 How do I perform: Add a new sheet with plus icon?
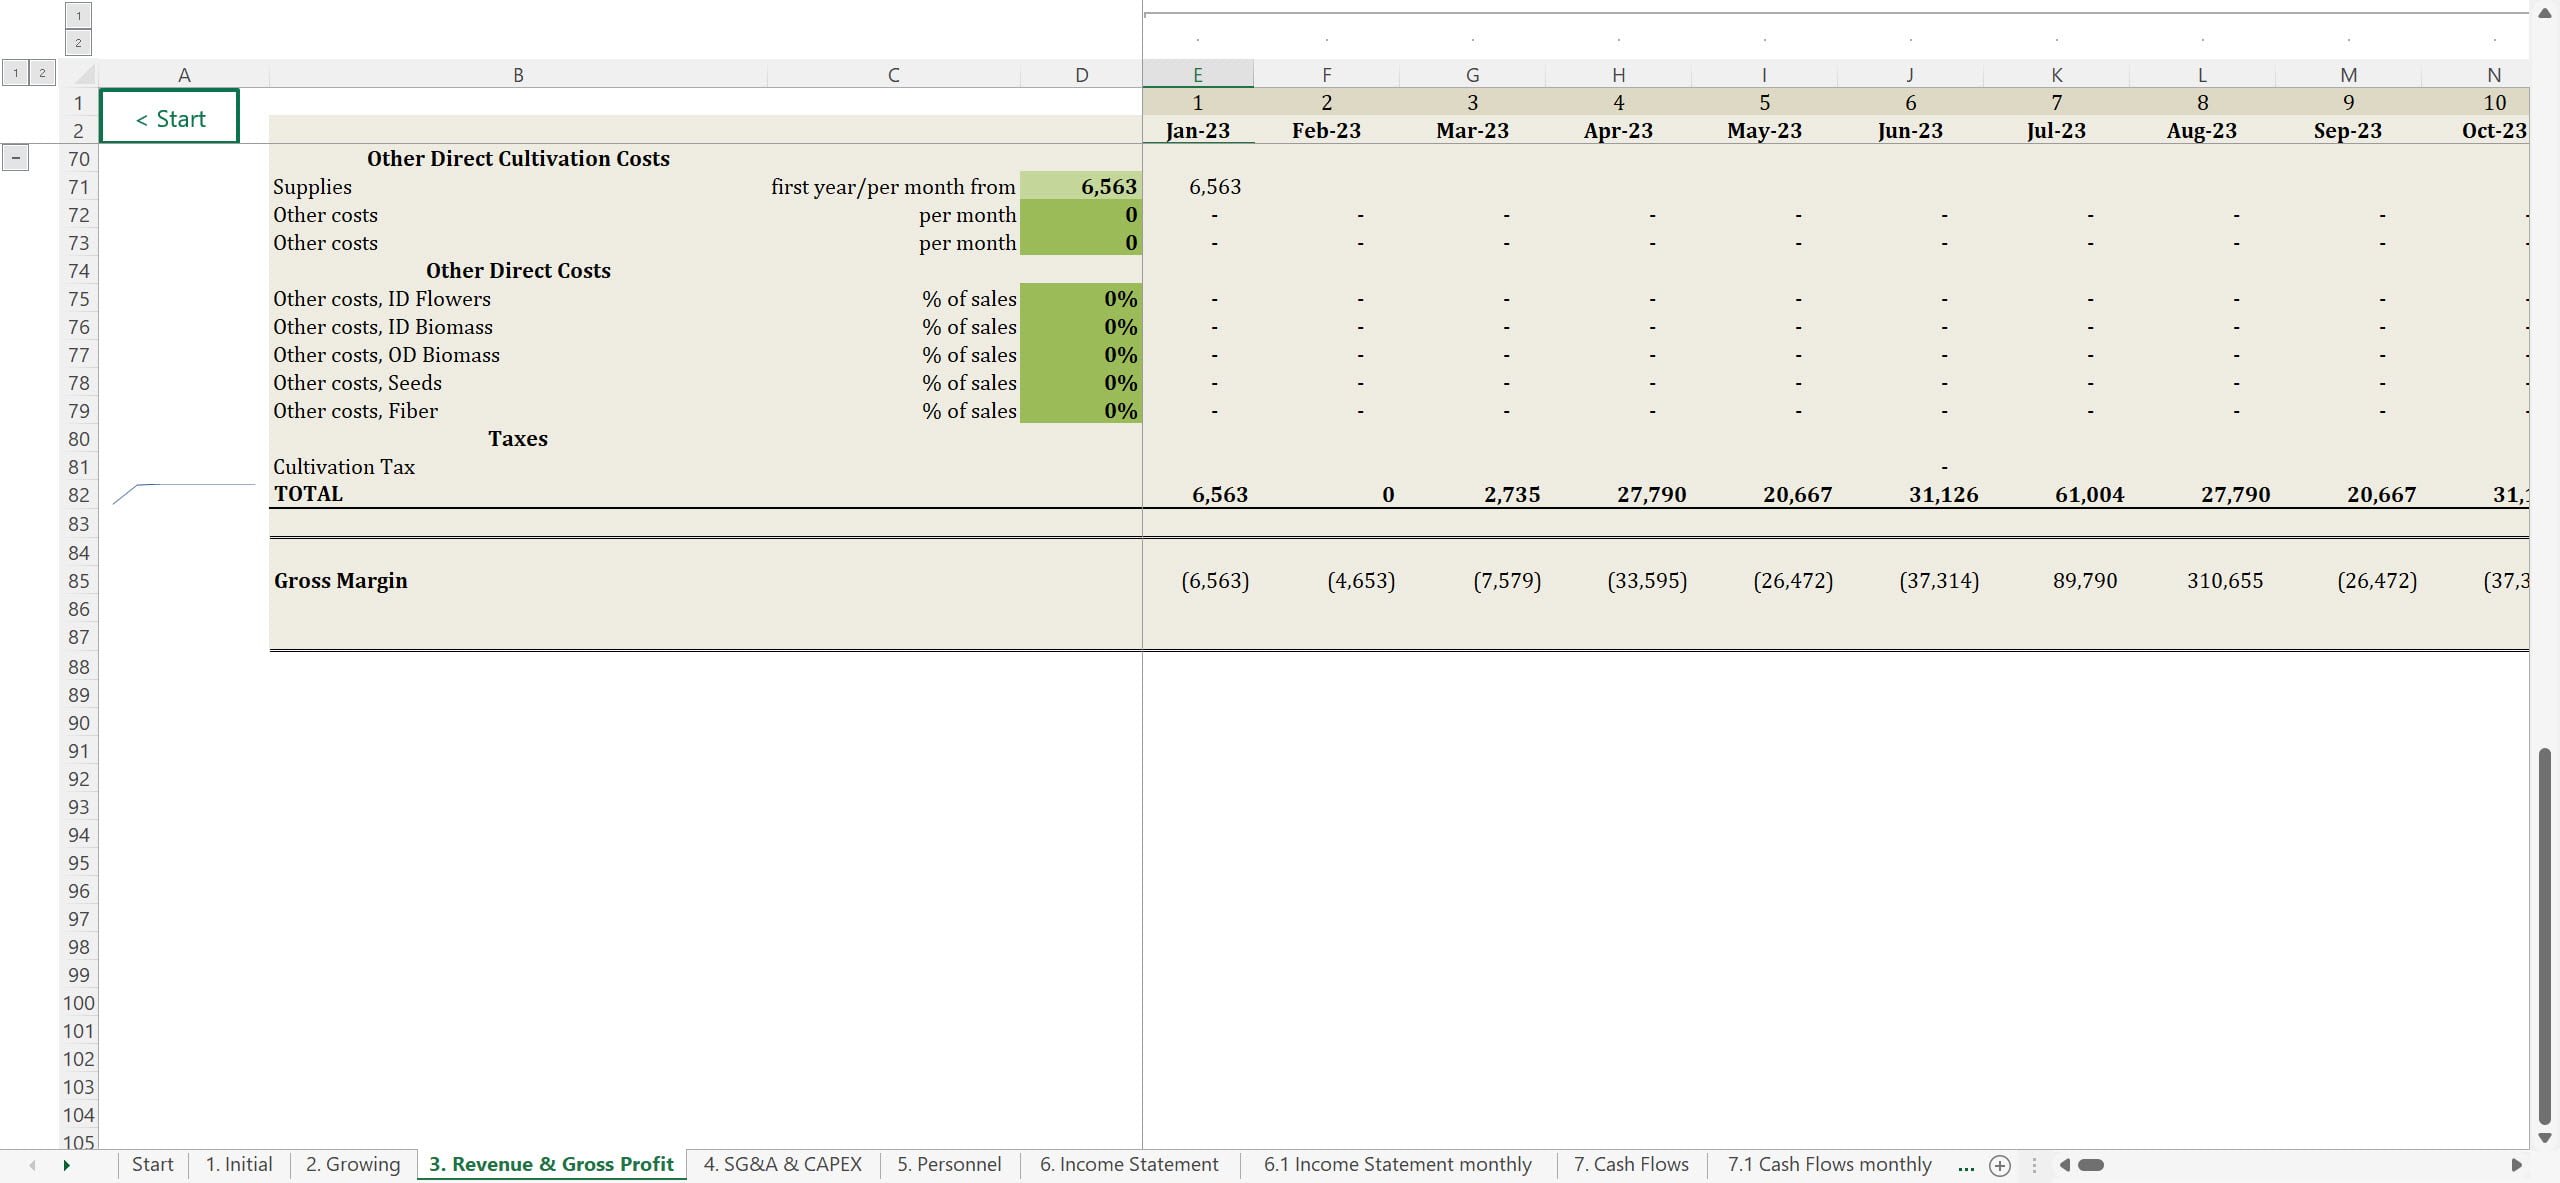(x=1999, y=1165)
